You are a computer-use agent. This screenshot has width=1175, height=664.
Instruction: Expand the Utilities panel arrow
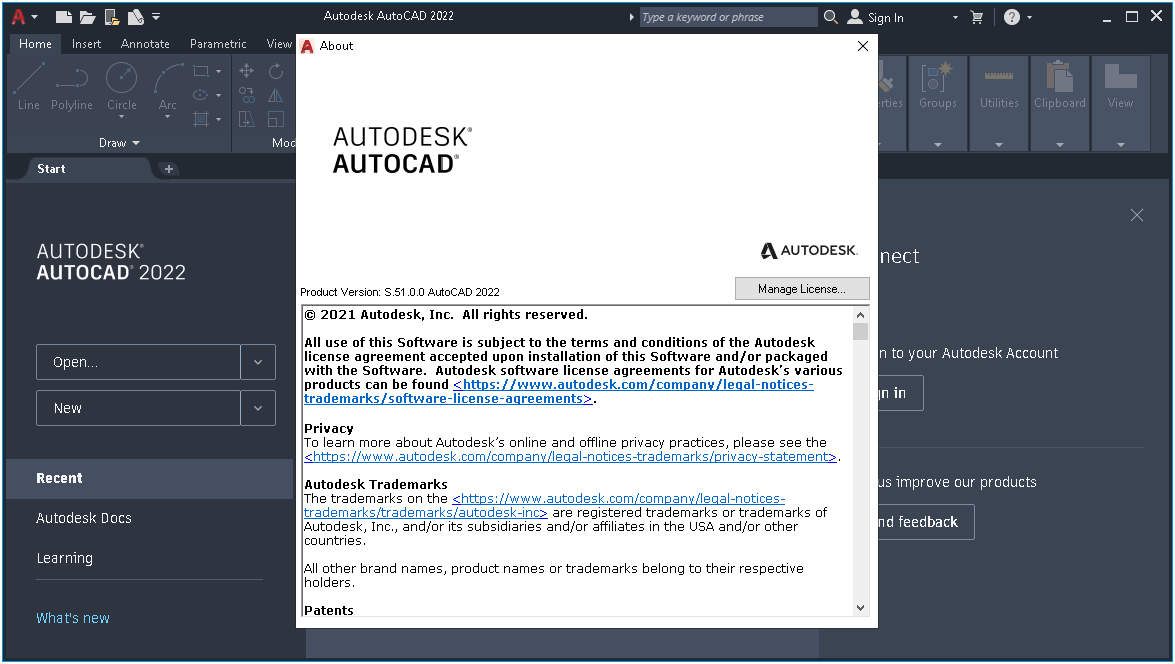click(999, 145)
